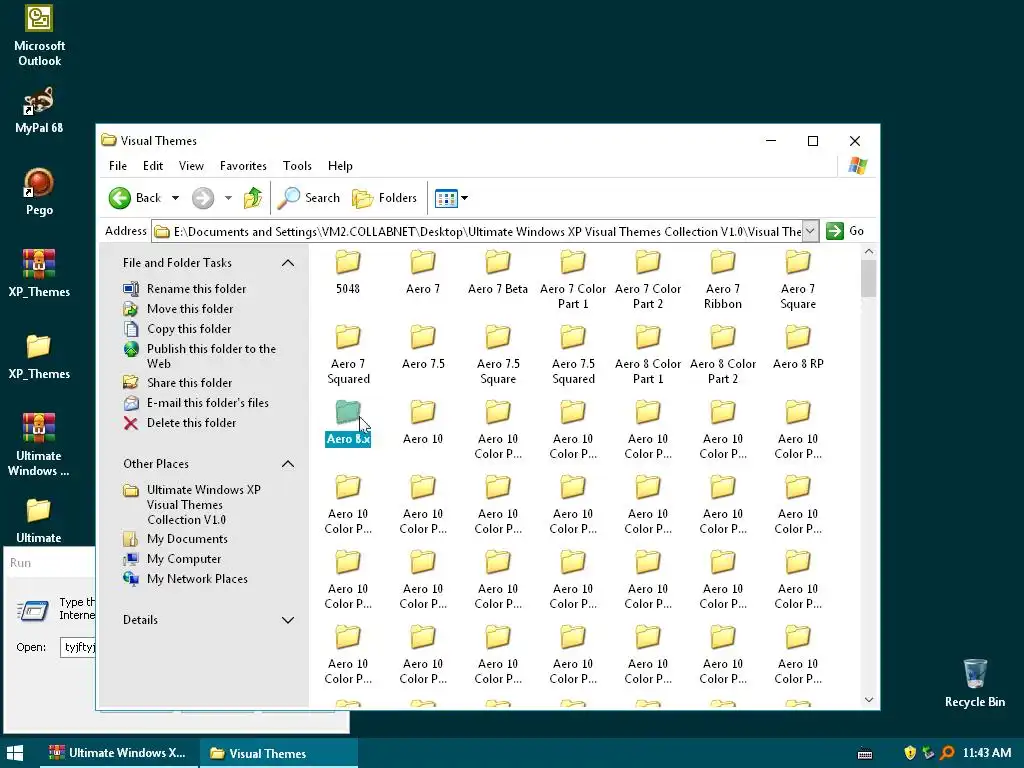Select the Aero 7 Square folder
Viewport: 1024px width, 768px height.
(798, 280)
